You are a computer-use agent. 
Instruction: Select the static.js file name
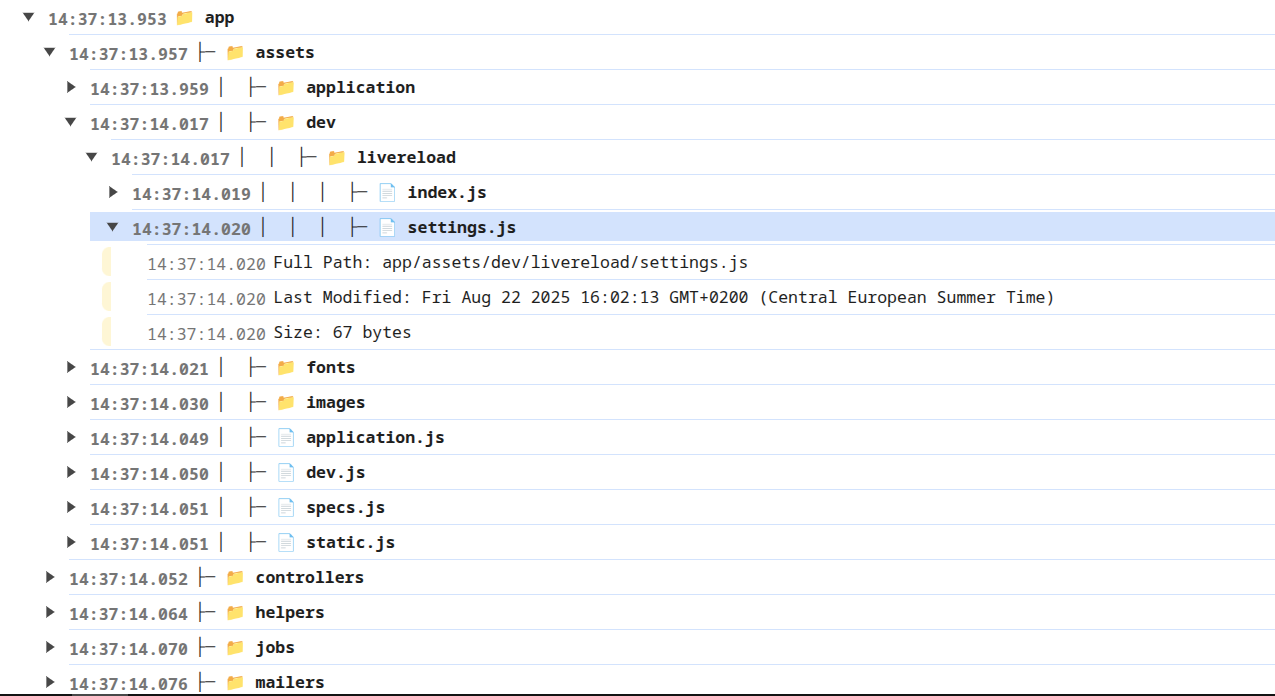coord(350,543)
